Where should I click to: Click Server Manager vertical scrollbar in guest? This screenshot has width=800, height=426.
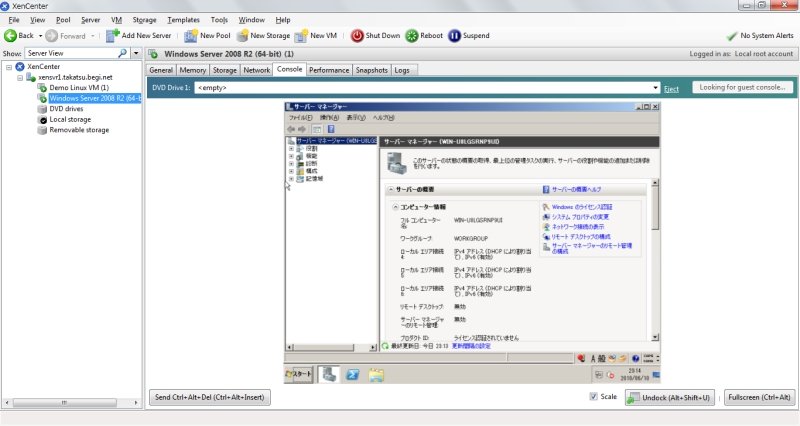coord(655,260)
